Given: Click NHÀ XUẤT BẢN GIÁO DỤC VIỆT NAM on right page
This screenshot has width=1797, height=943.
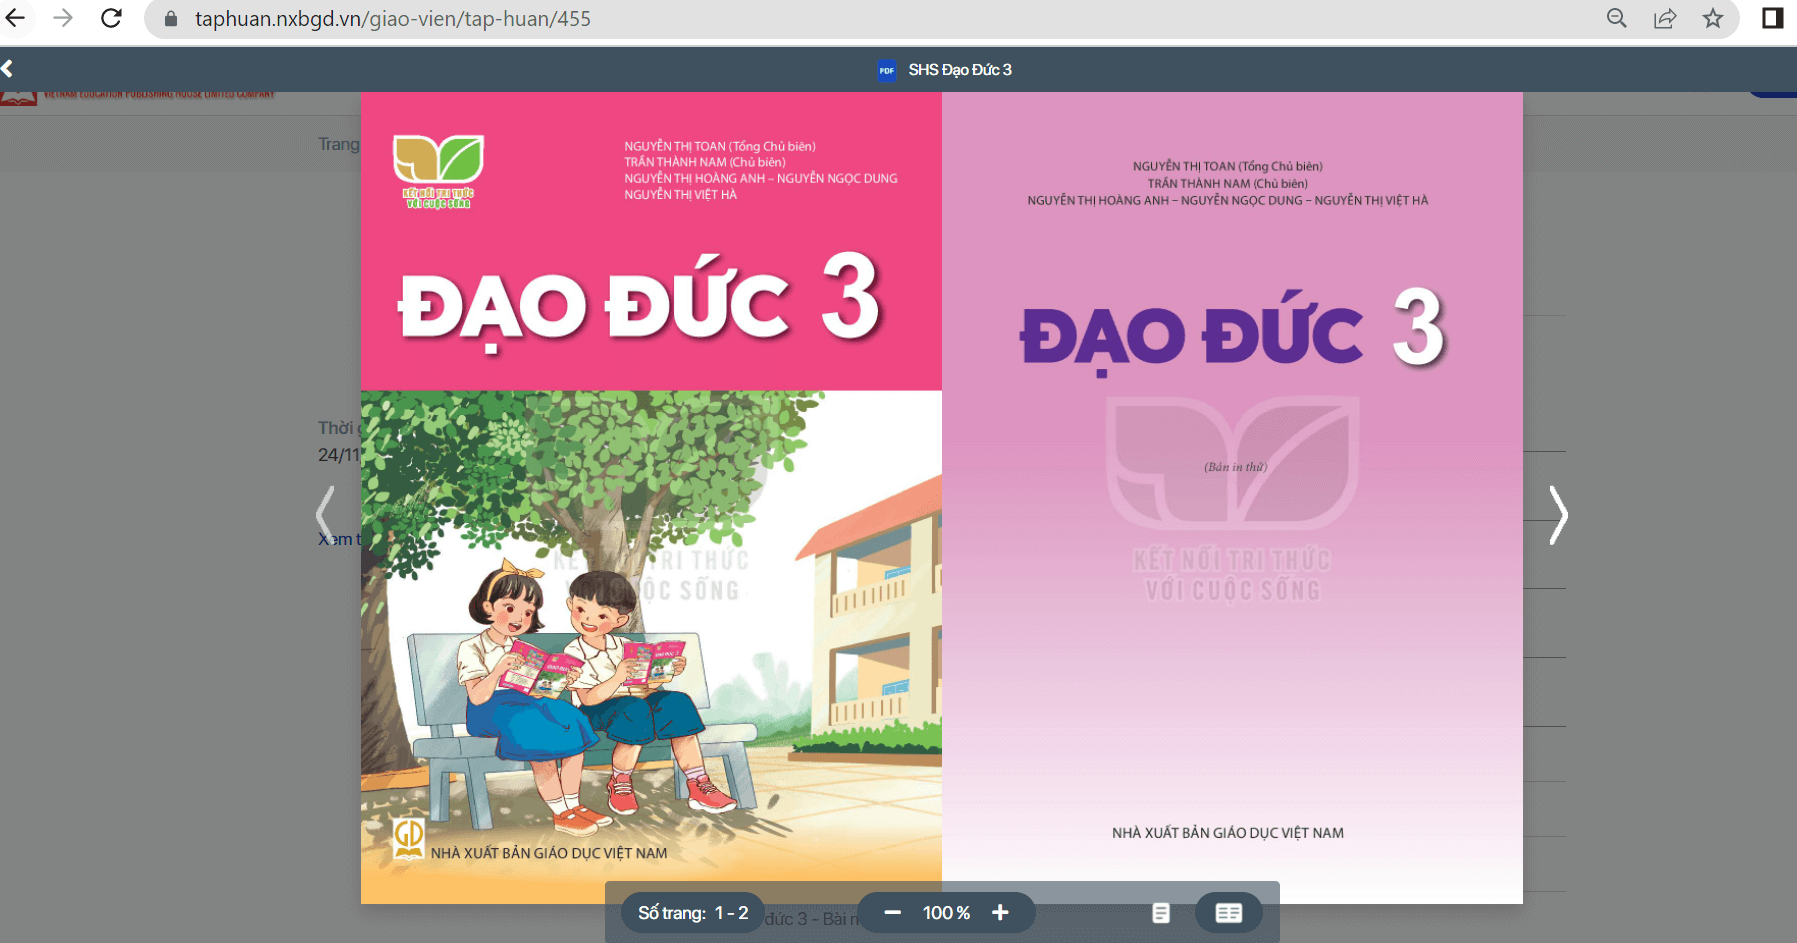Looking at the screenshot, I should pyautogui.click(x=1228, y=833).
